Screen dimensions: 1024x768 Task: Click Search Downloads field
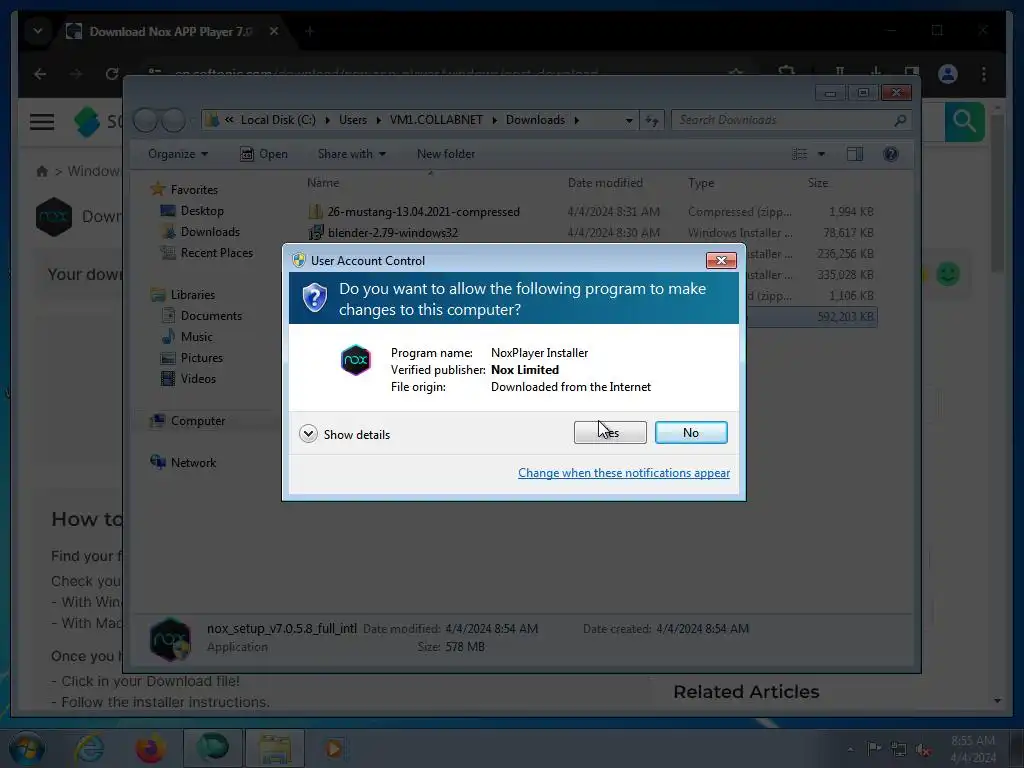(x=792, y=120)
